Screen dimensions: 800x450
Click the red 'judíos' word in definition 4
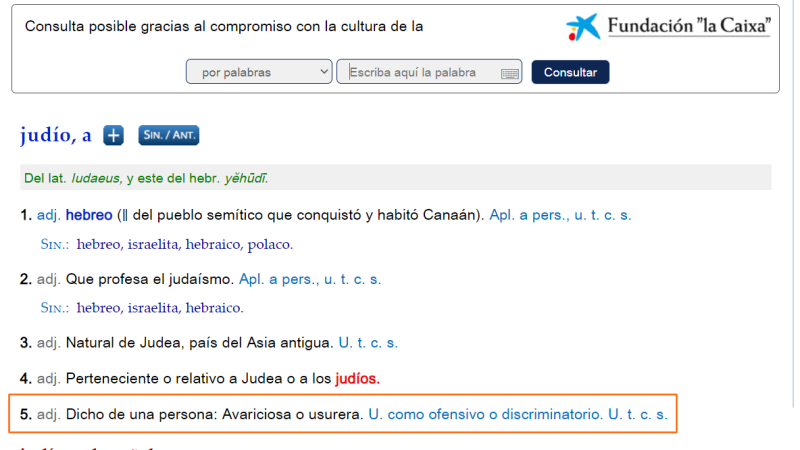tap(357, 379)
